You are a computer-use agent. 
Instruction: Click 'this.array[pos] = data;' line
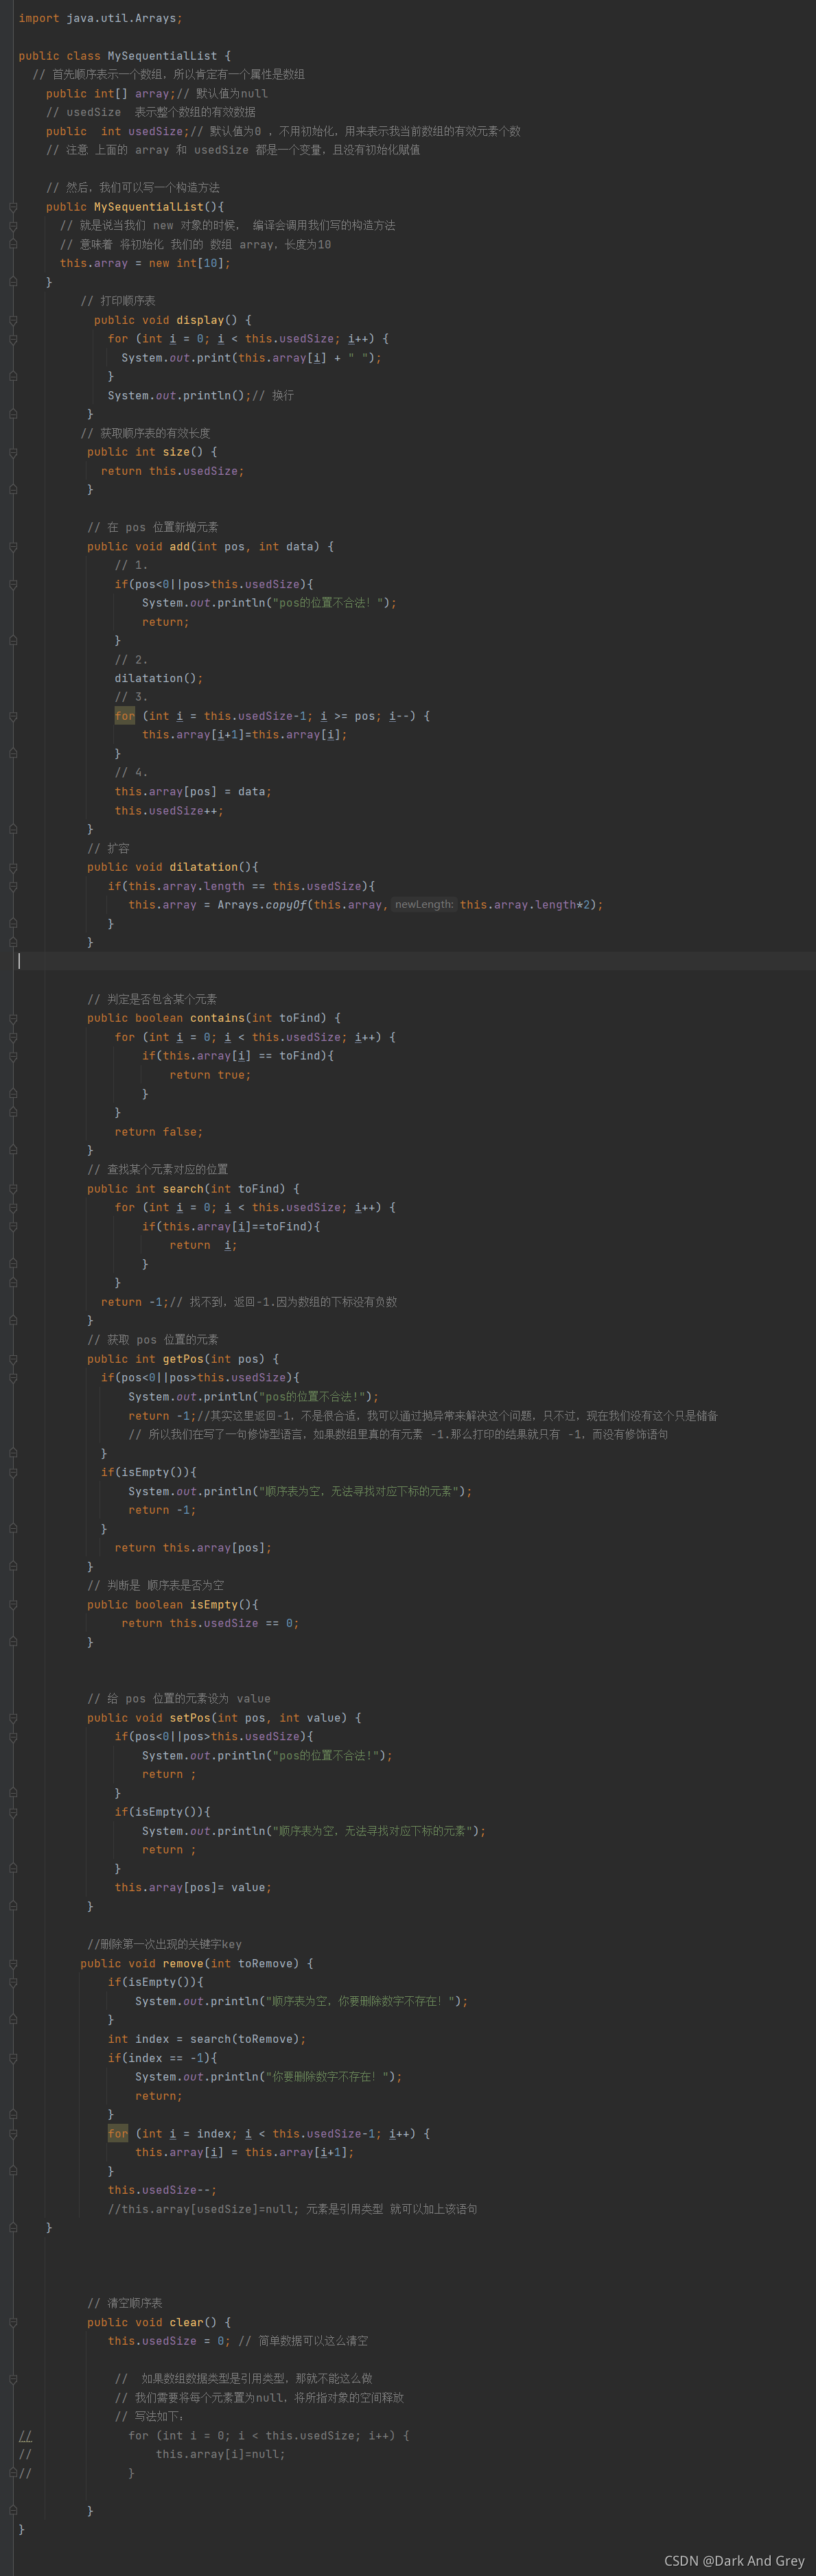(193, 791)
